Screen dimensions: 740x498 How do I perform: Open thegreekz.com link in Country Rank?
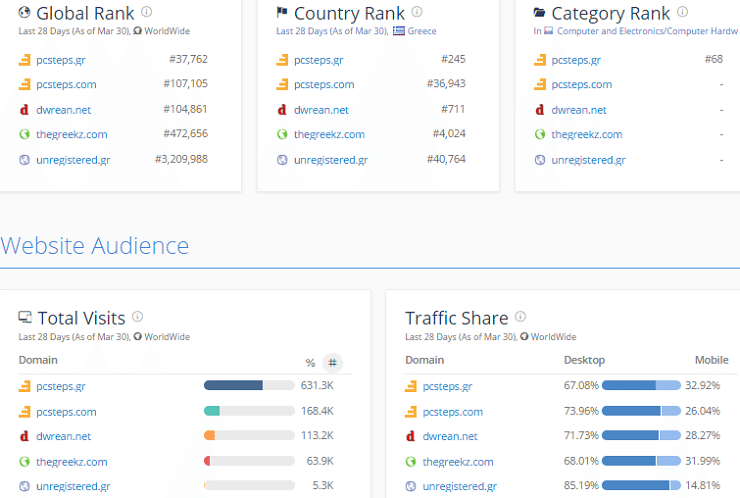click(329, 134)
